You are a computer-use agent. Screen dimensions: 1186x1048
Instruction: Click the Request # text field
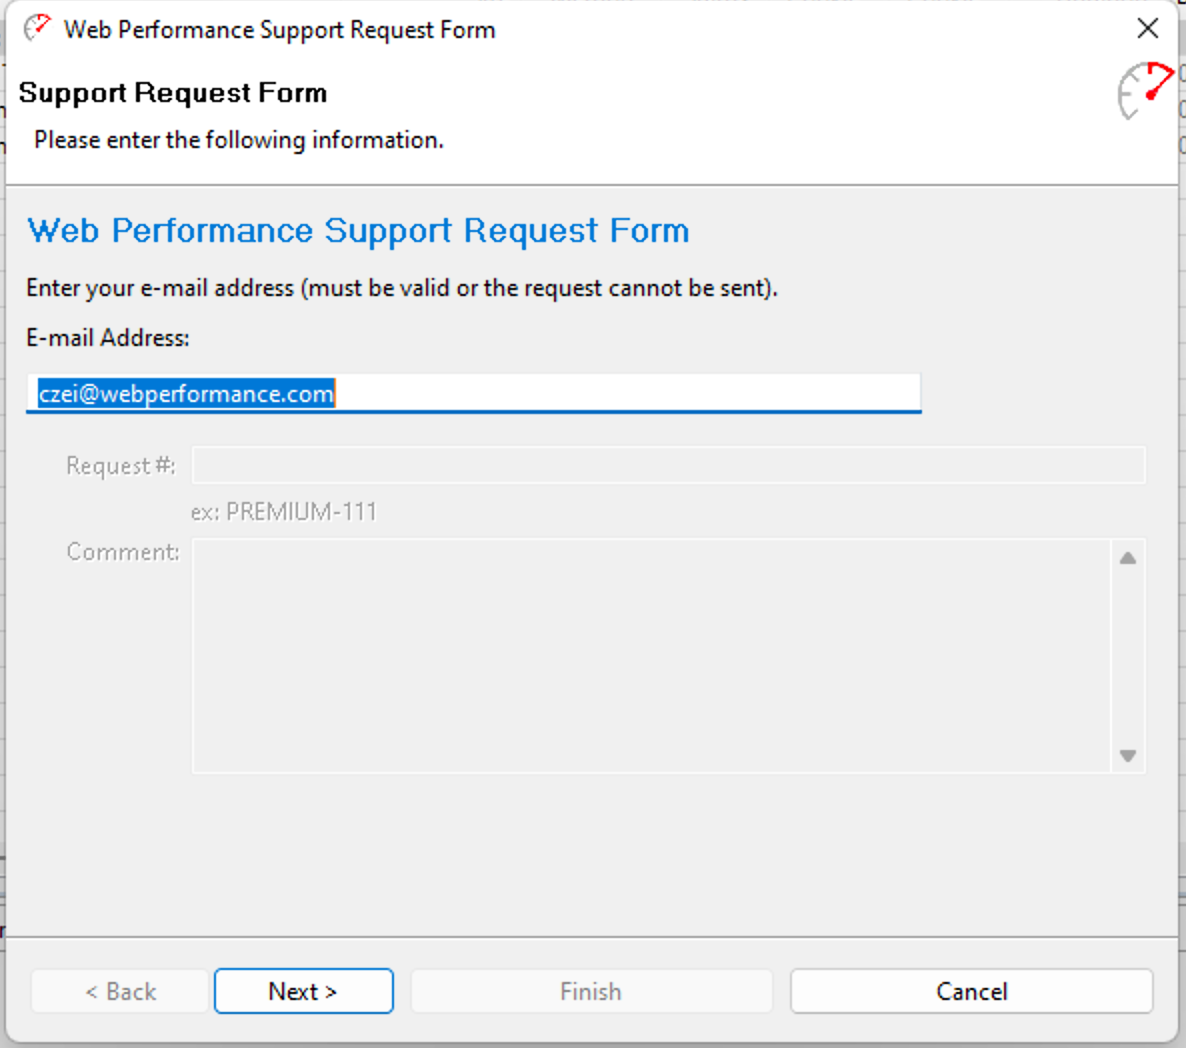click(x=669, y=465)
